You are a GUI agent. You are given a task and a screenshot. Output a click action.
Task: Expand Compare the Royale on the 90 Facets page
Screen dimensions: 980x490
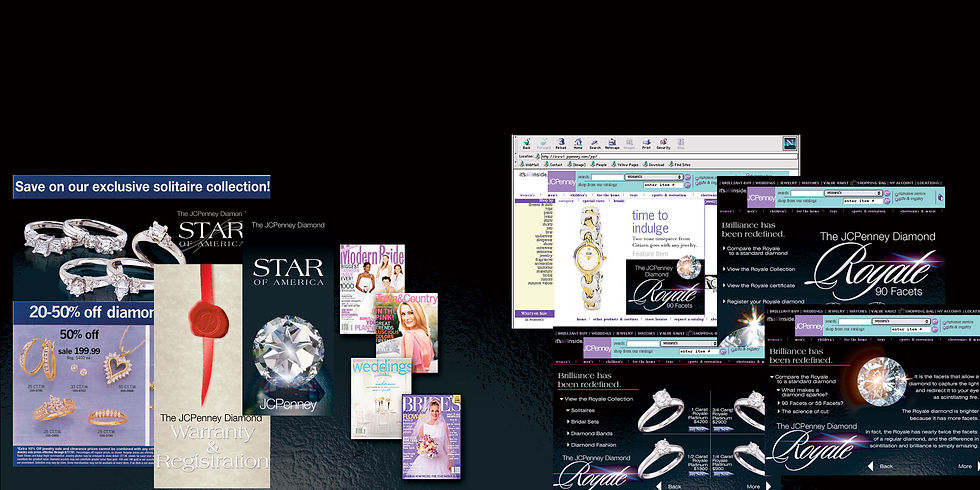pyautogui.click(x=756, y=251)
